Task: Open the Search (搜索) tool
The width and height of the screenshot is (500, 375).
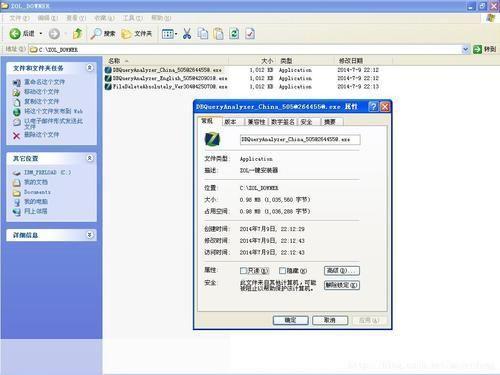Action: tap(103, 33)
